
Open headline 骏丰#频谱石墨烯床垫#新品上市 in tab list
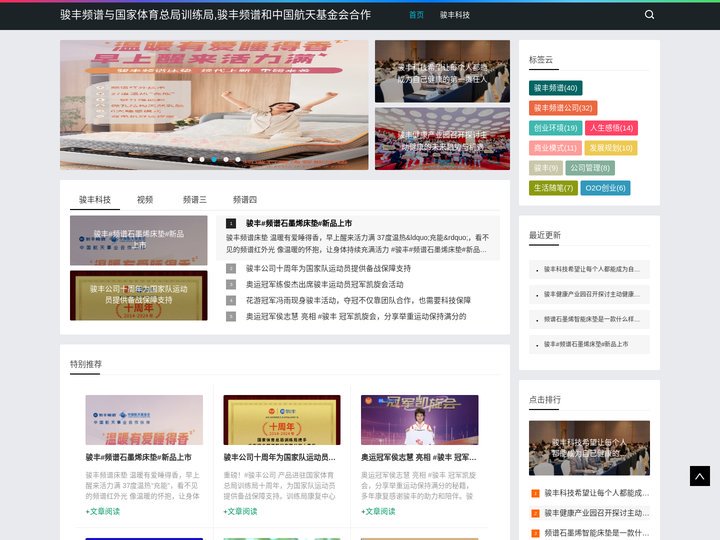click(x=299, y=223)
